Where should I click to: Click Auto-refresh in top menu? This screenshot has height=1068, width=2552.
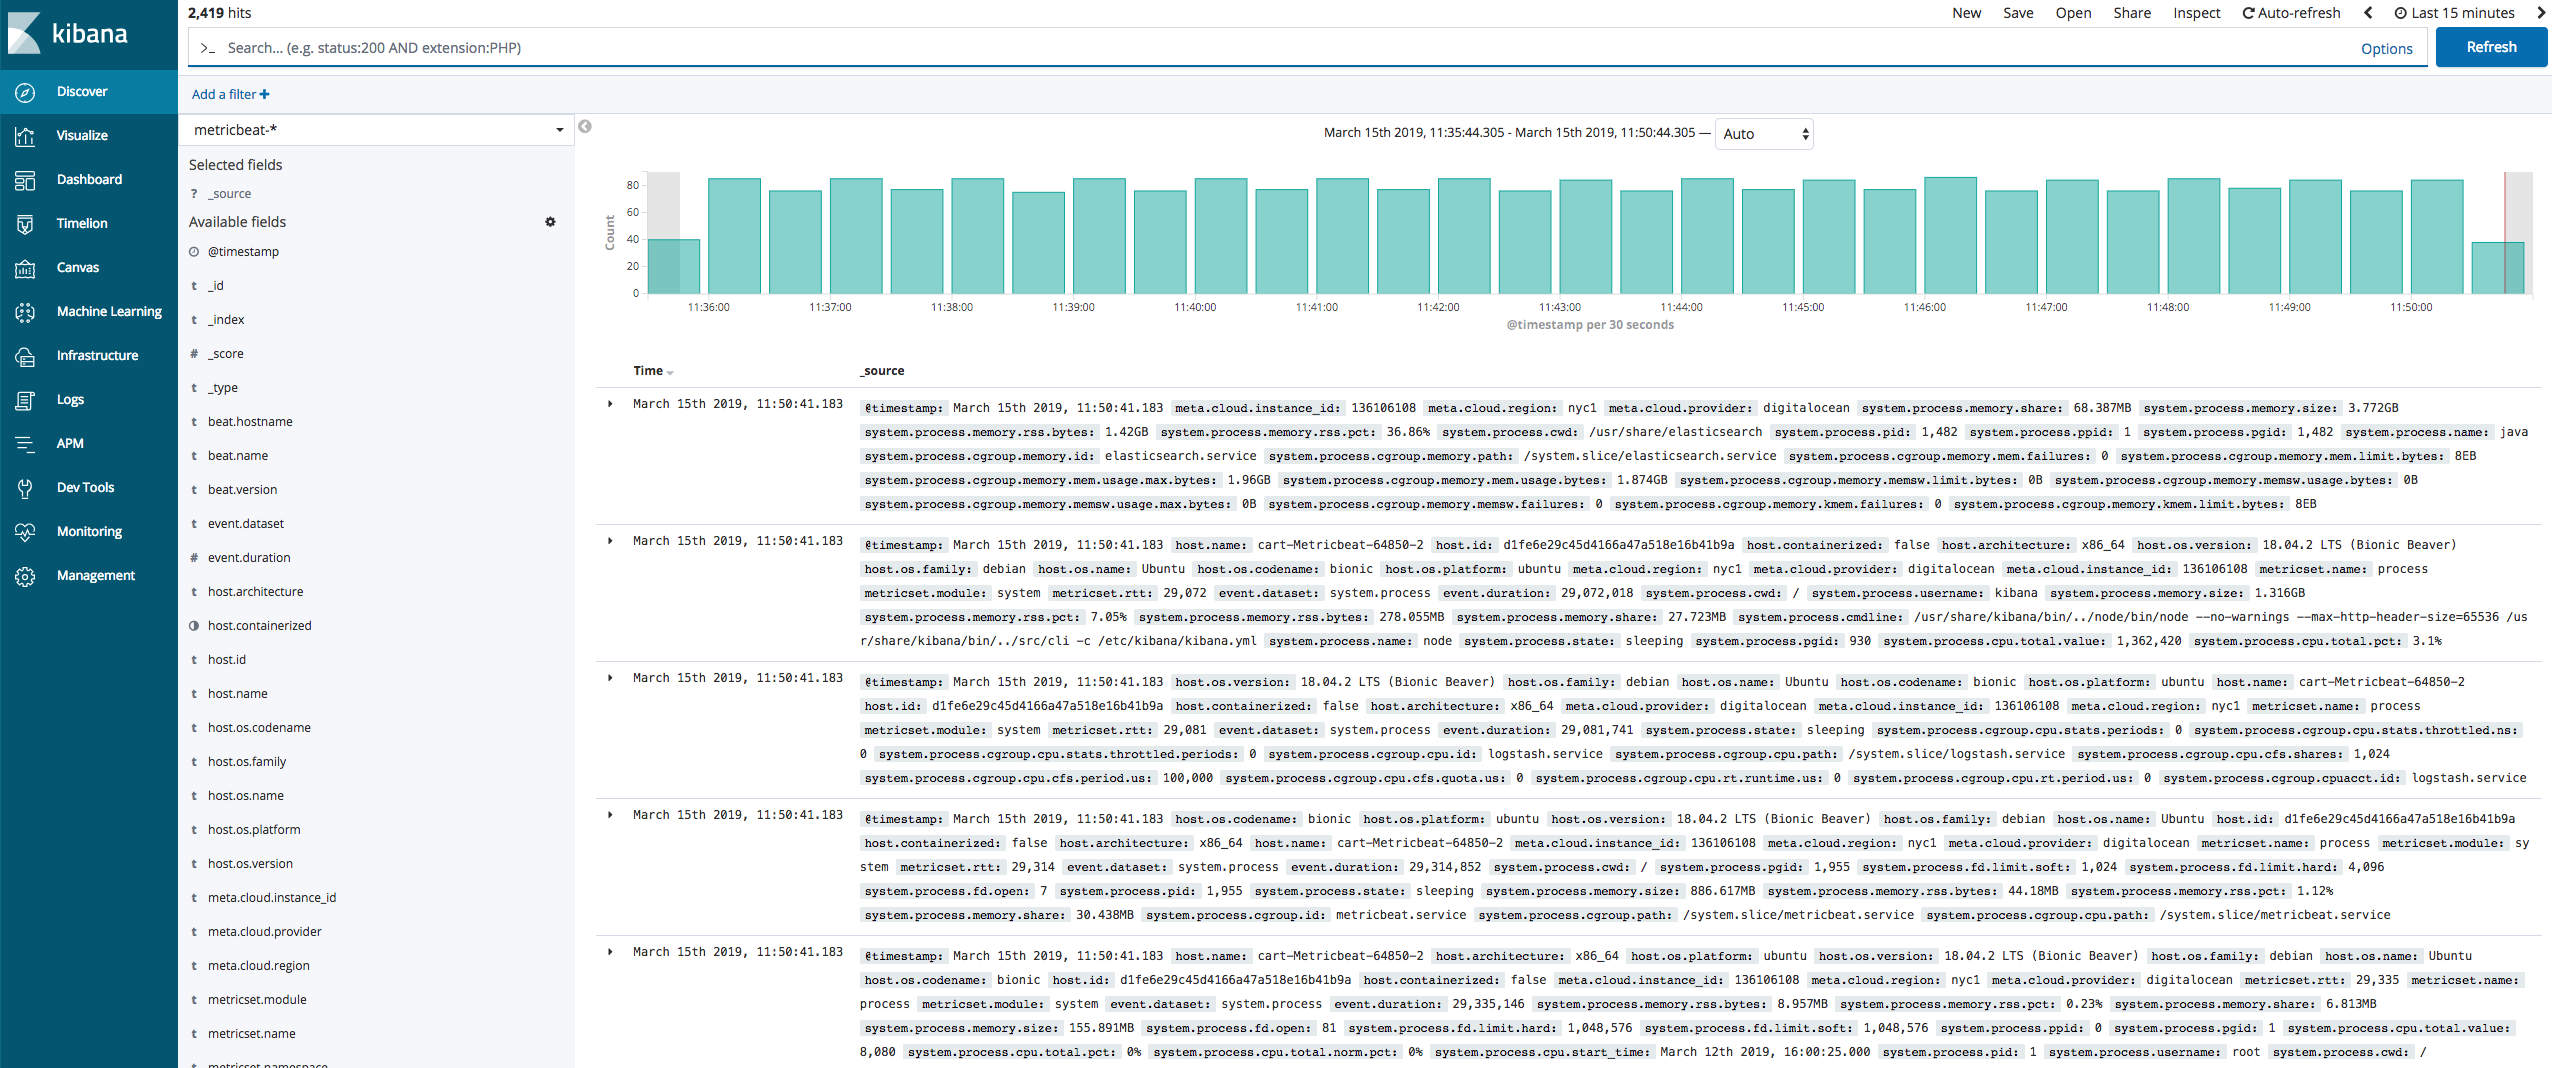2291,13
